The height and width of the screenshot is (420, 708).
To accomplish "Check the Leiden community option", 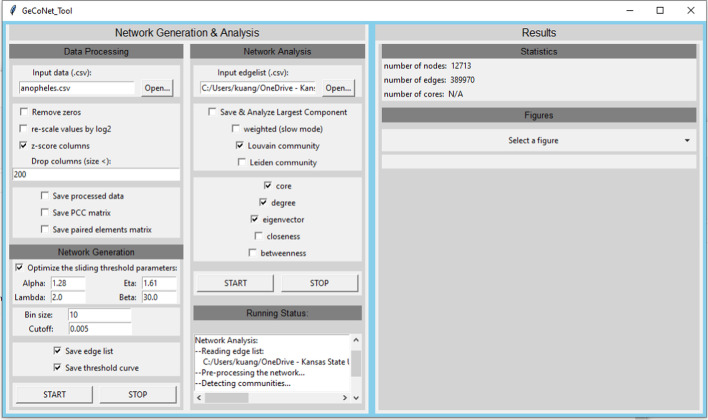I will (241, 161).
